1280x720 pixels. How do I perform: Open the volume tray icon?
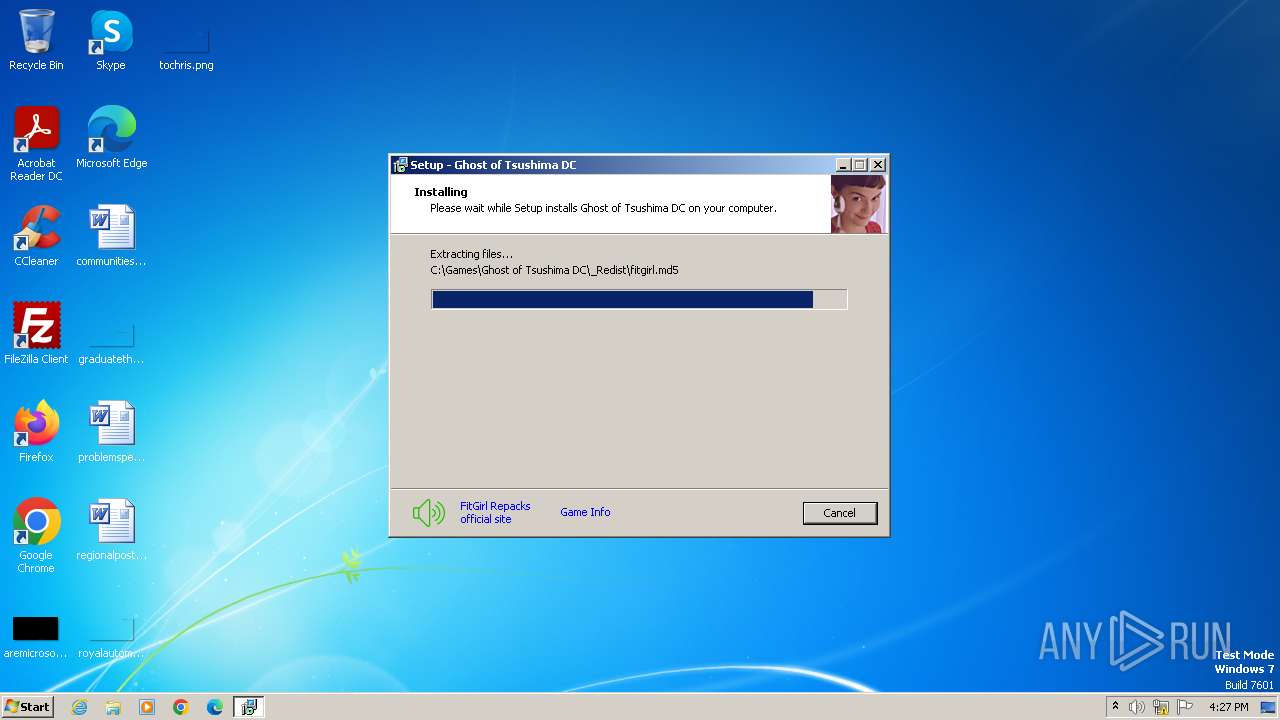click(x=1137, y=707)
